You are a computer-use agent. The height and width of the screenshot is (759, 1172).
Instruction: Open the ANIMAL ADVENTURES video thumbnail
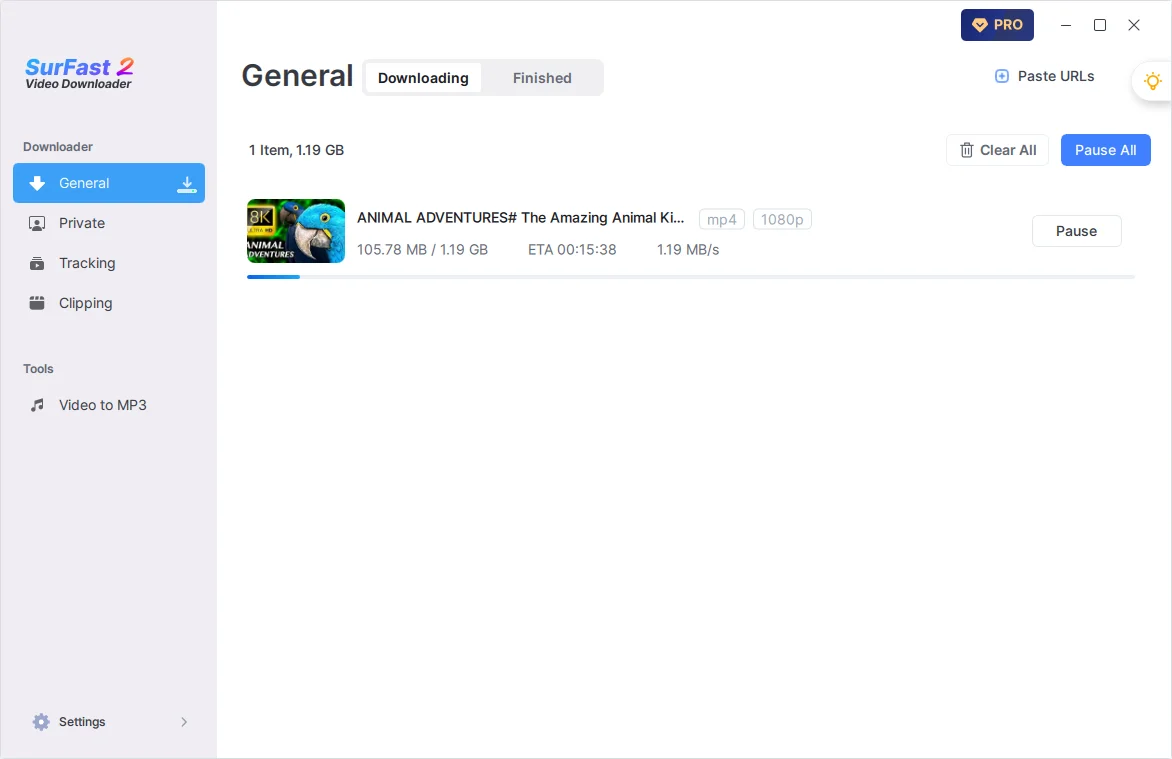point(296,231)
